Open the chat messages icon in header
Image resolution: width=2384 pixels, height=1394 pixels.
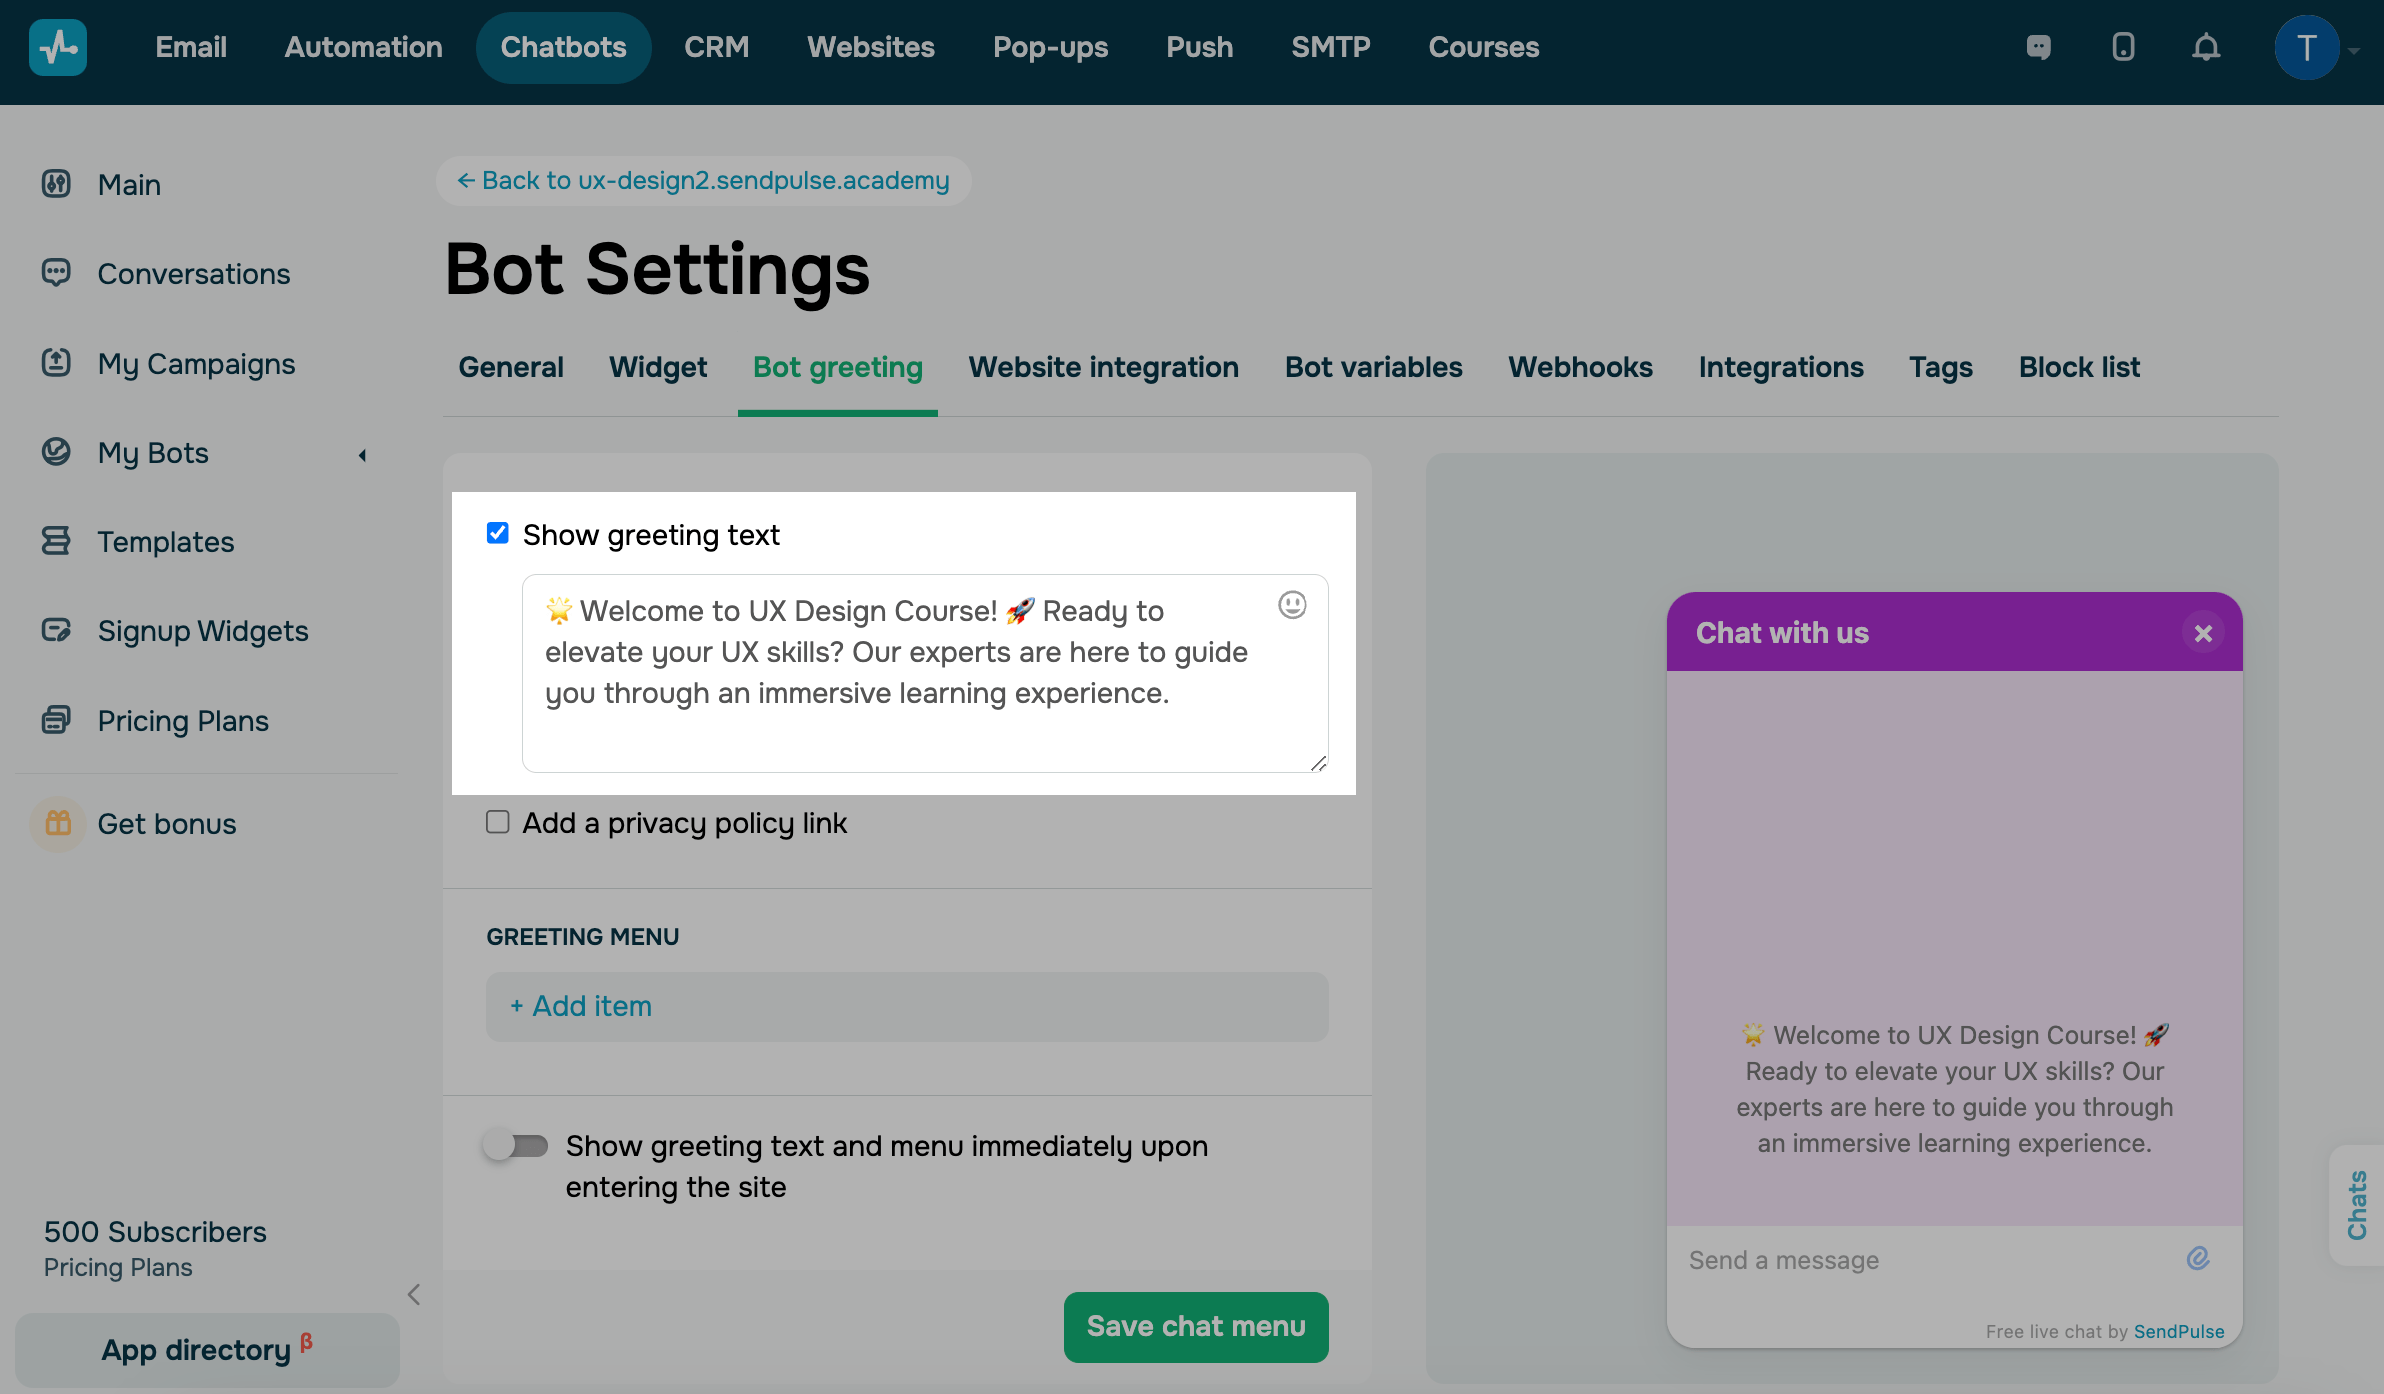[x=2038, y=47]
